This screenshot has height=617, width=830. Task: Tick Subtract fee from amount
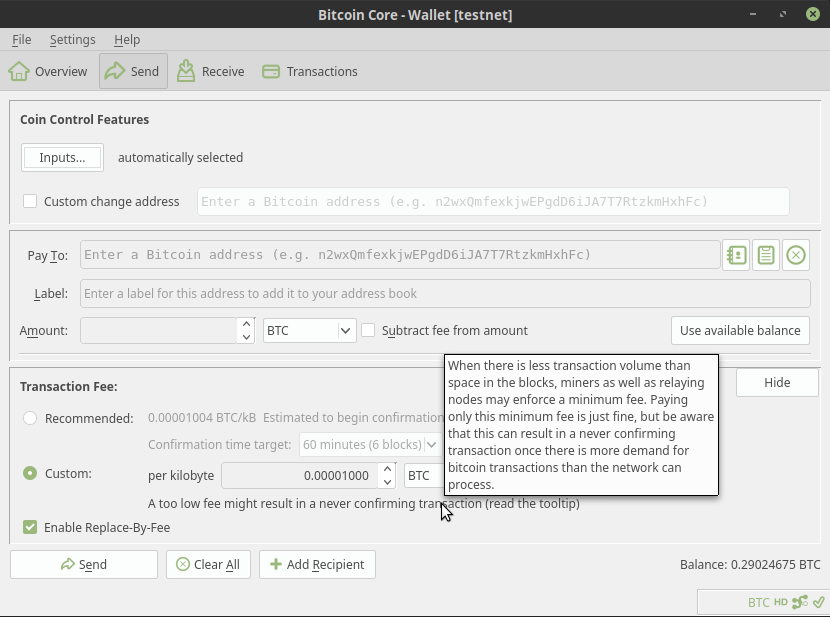[369, 330]
